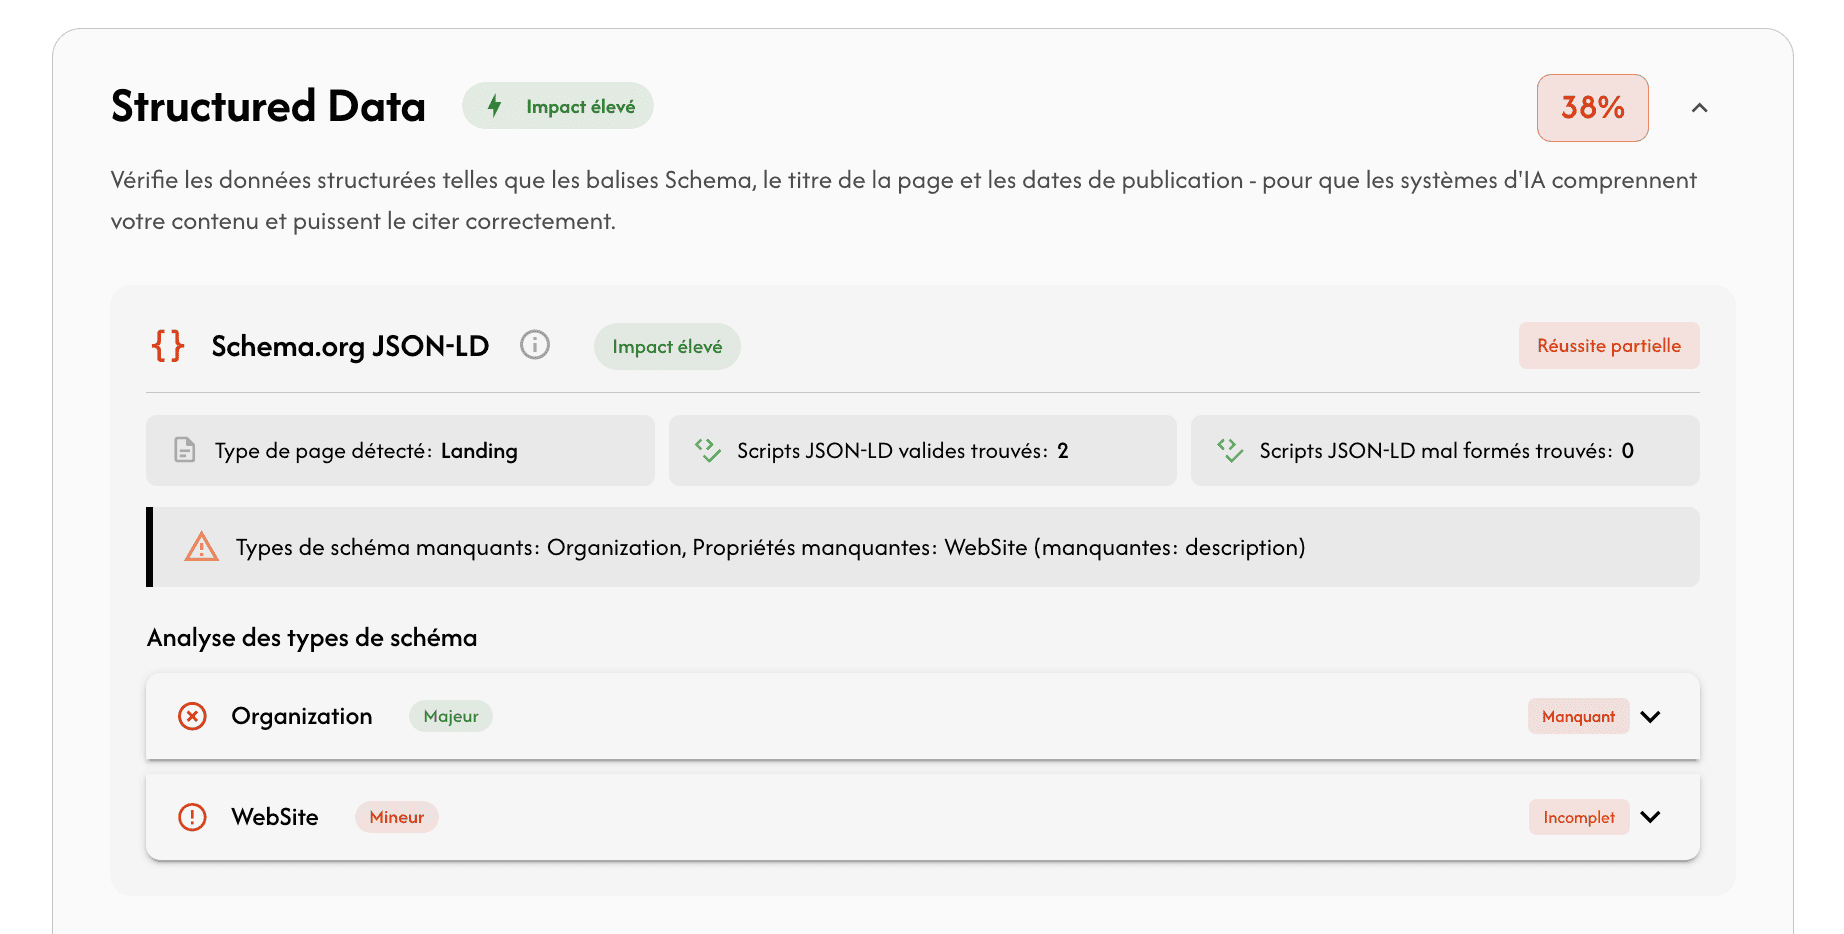
Task: Click the document icon beside Type de page détecté
Action: [x=184, y=450]
